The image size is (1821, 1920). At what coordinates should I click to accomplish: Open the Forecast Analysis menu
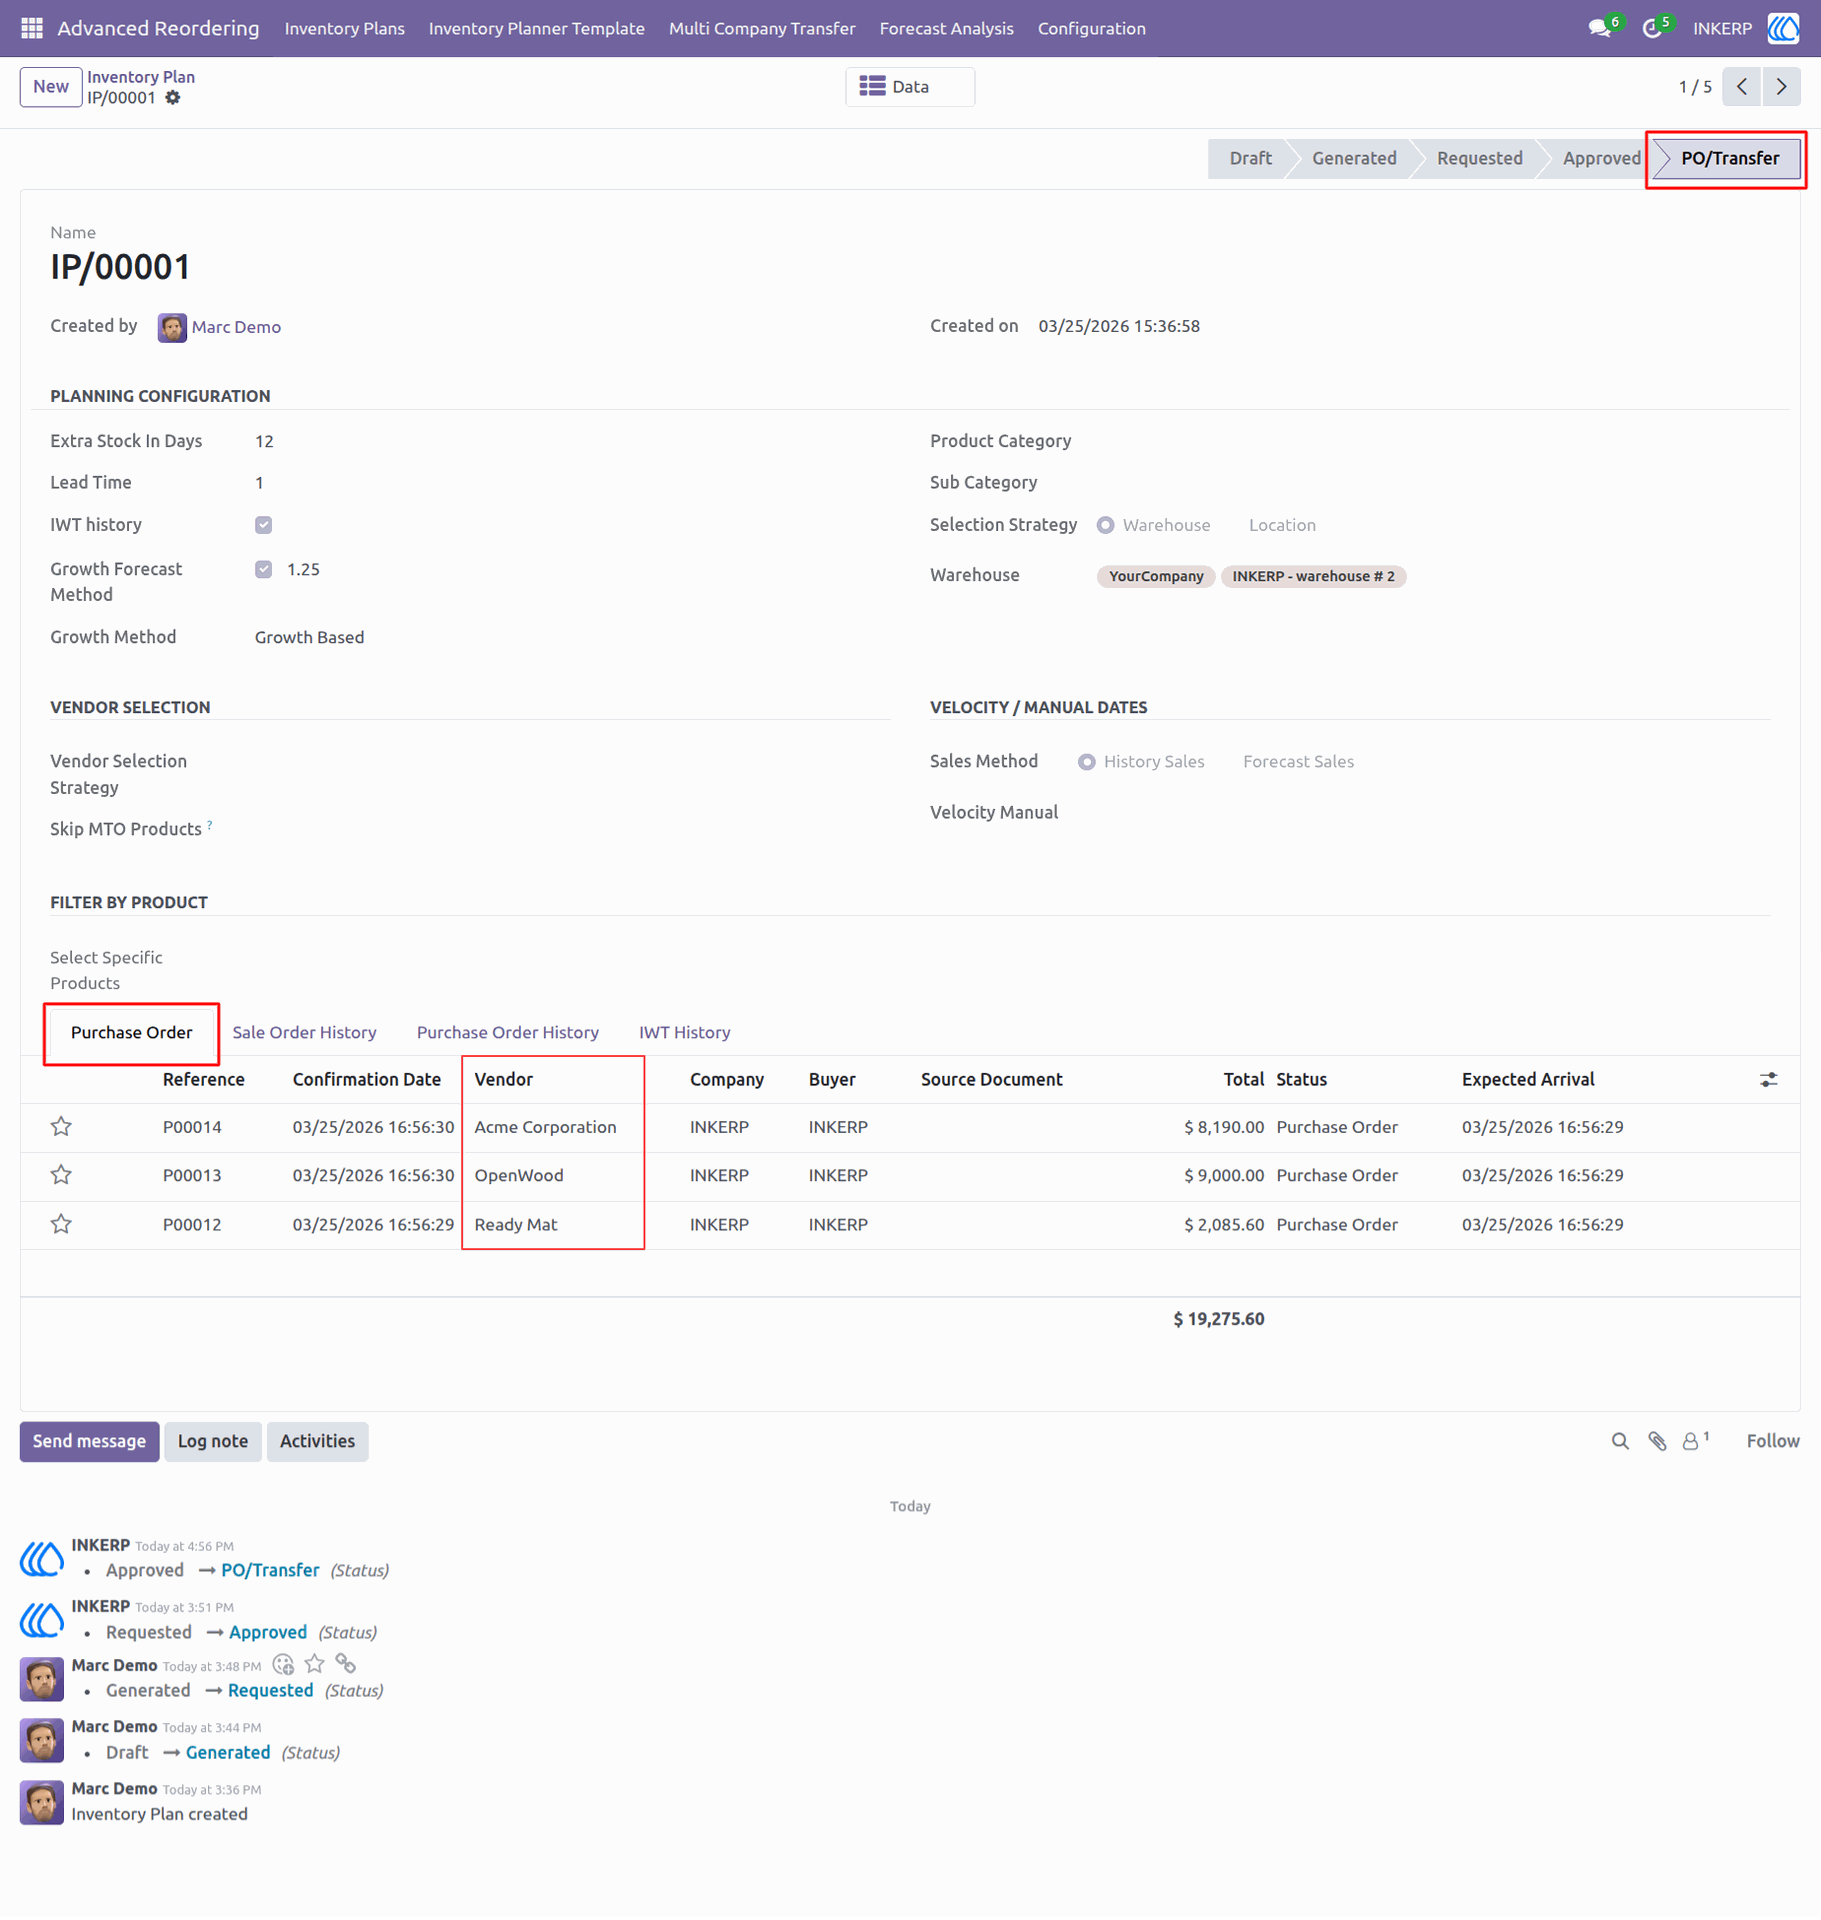click(946, 28)
